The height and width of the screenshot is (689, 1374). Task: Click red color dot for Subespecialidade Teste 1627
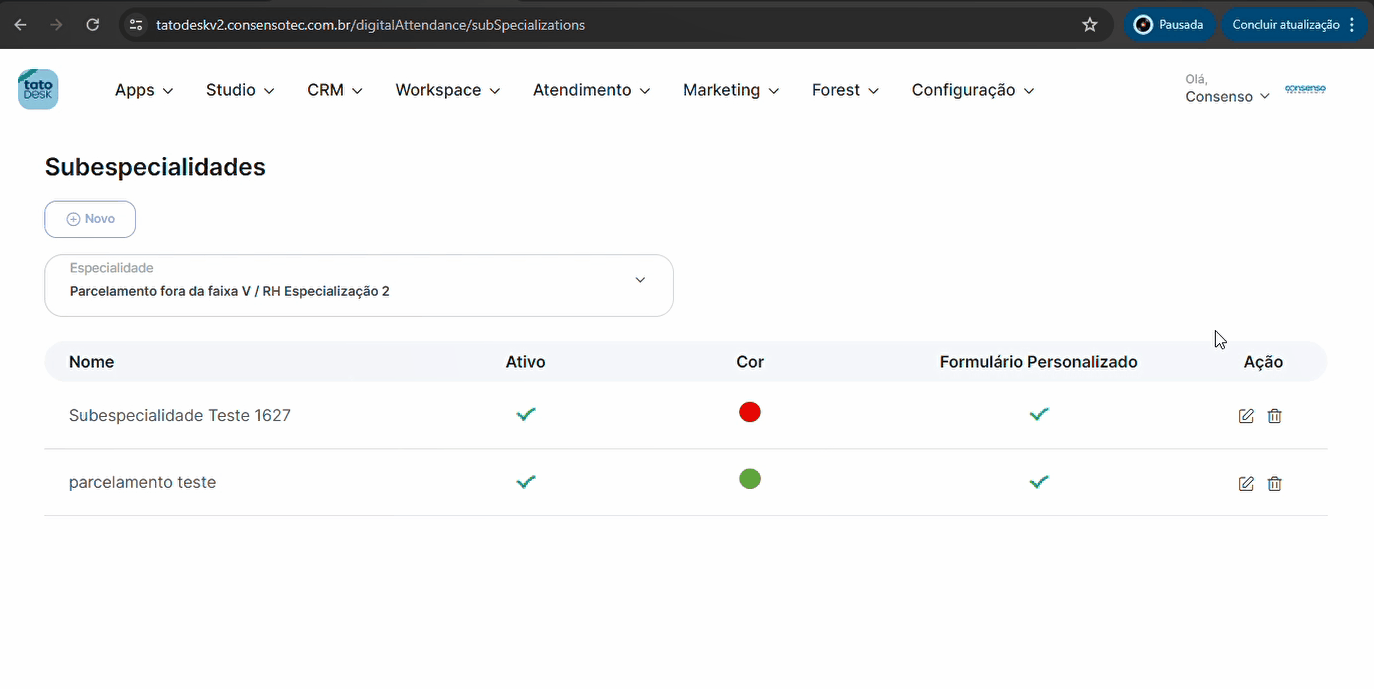750,412
